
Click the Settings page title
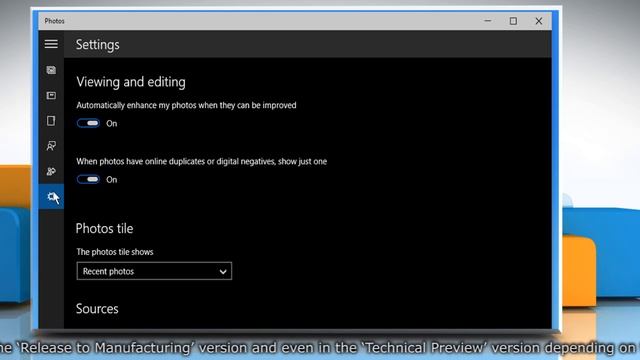[98, 44]
